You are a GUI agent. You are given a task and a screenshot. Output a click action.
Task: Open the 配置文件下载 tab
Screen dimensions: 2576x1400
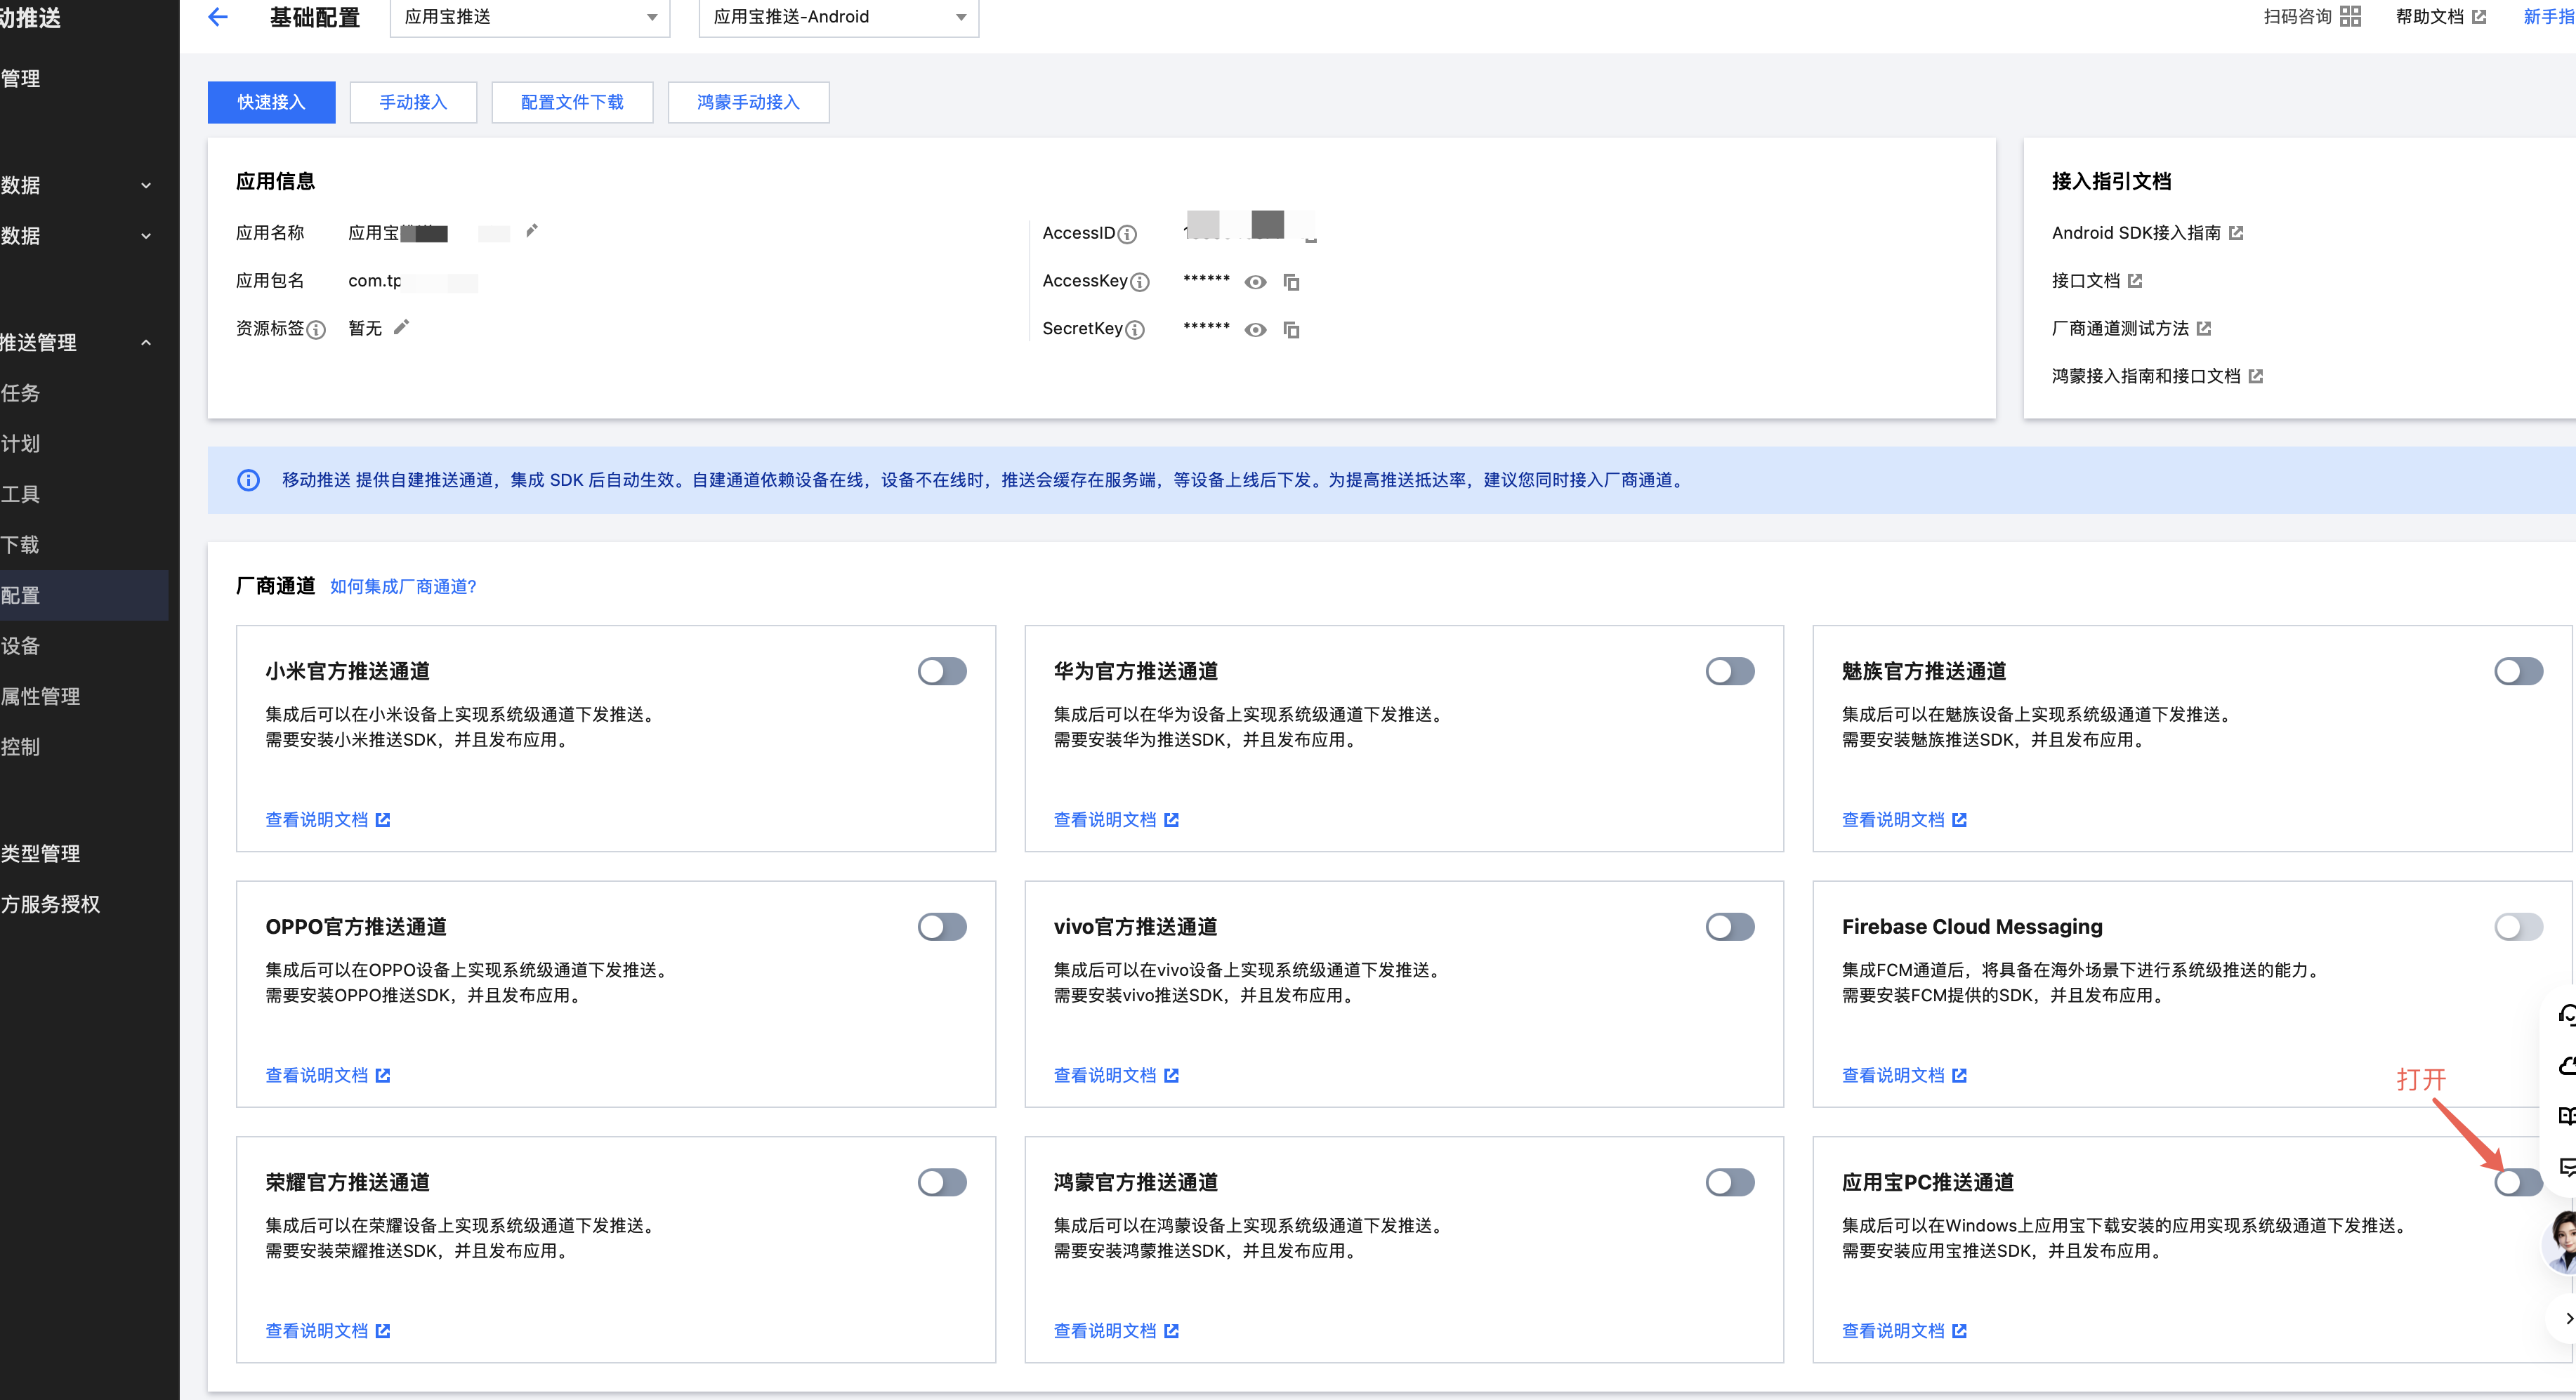click(x=572, y=102)
